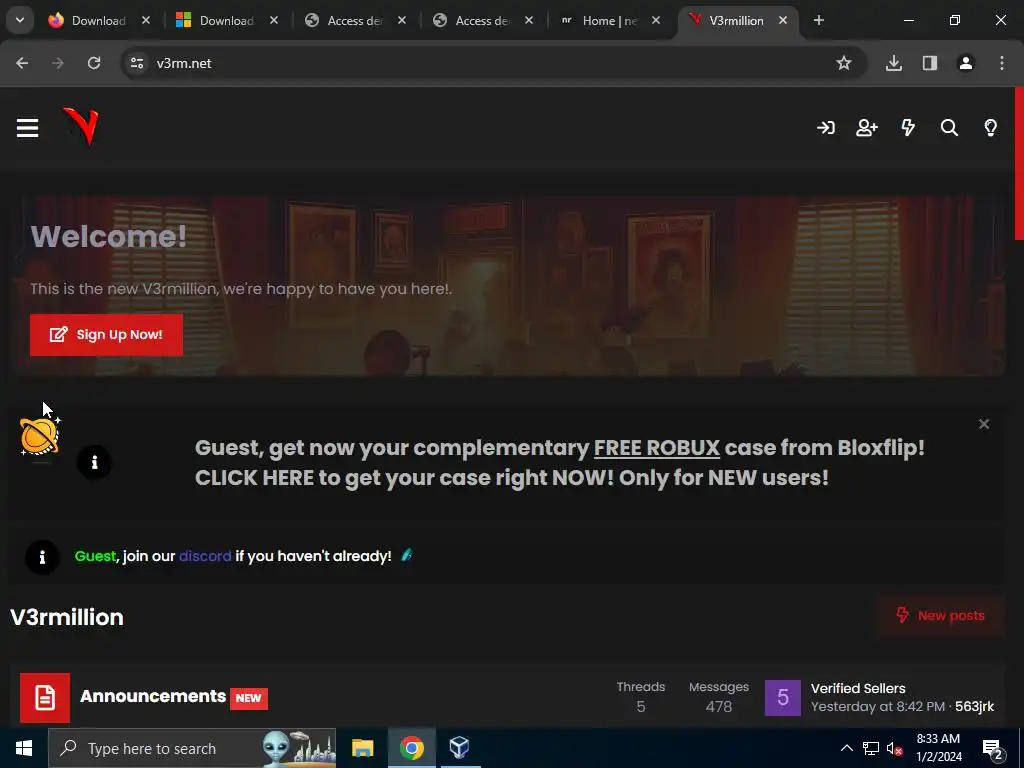The height and width of the screenshot is (768, 1024).
Task: Click the log in arrow icon
Action: point(825,128)
